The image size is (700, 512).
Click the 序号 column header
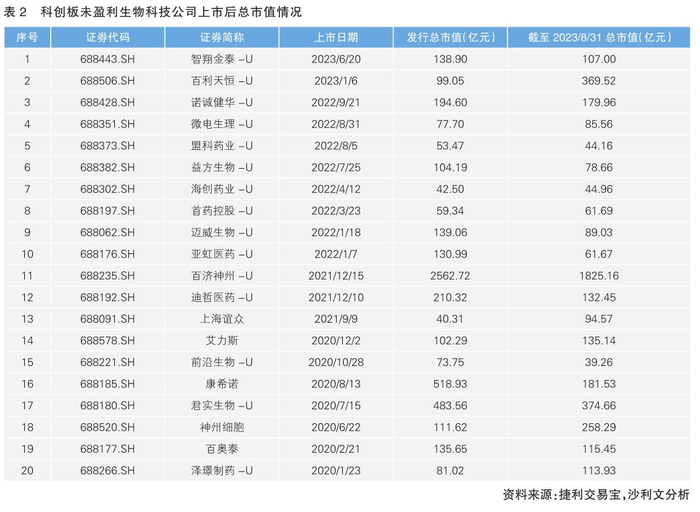coord(27,37)
